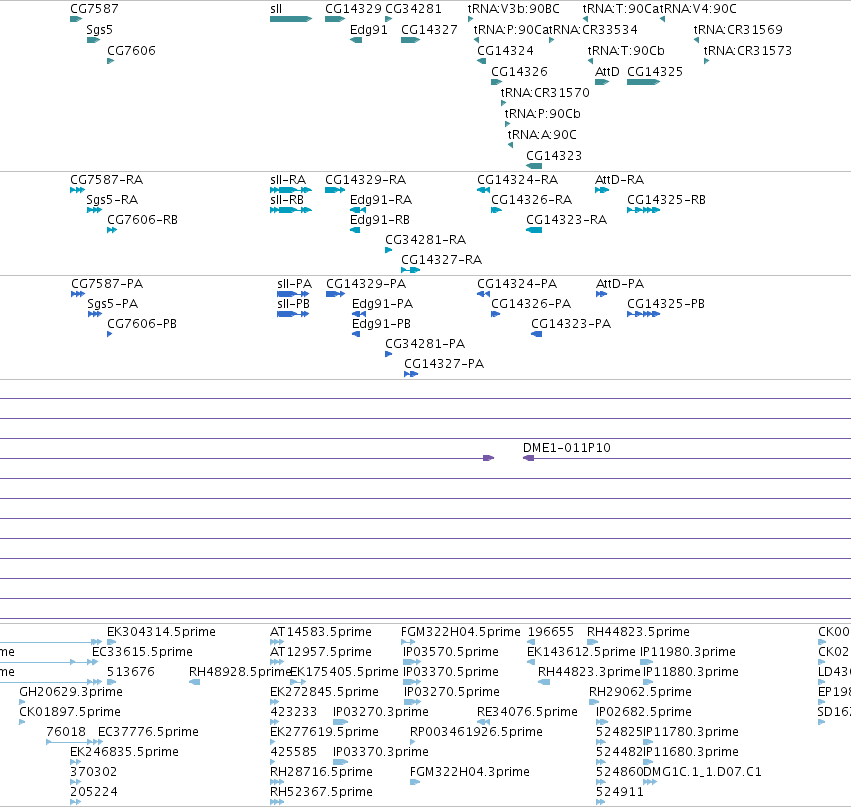Select the CG14326 gene label
The height and width of the screenshot is (807, 851).
click(x=519, y=72)
